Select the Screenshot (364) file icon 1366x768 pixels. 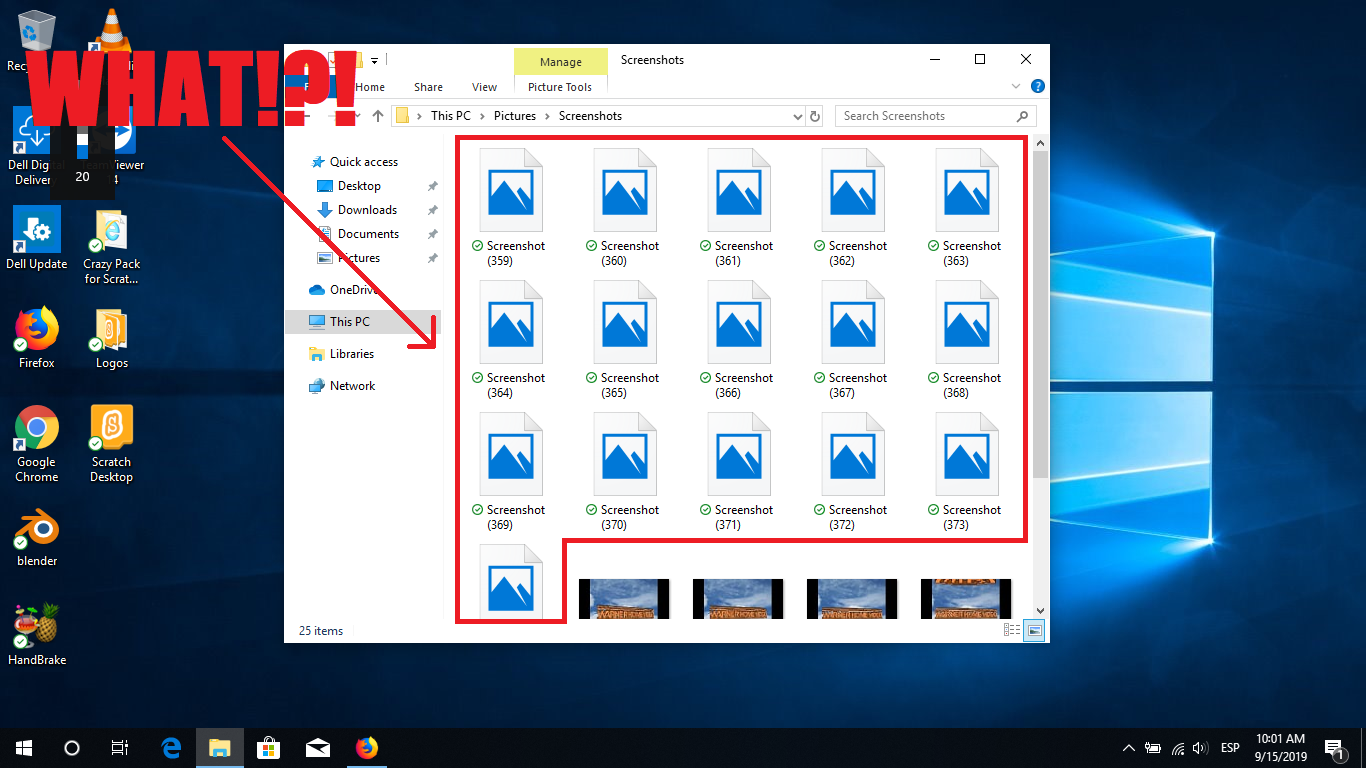(x=511, y=324)
